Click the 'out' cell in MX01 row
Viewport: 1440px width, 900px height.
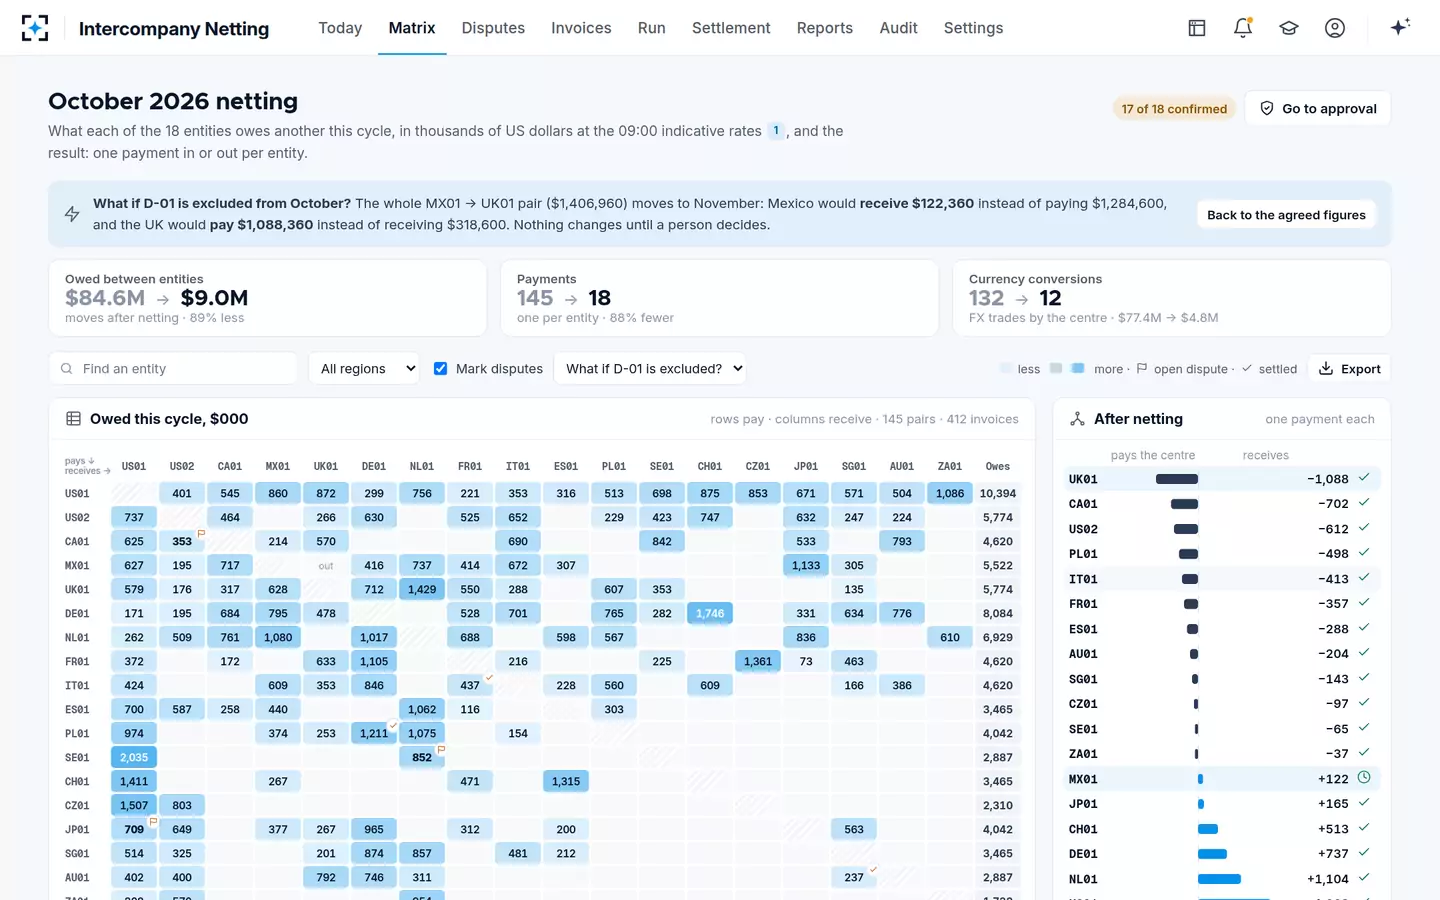point(326,565)
